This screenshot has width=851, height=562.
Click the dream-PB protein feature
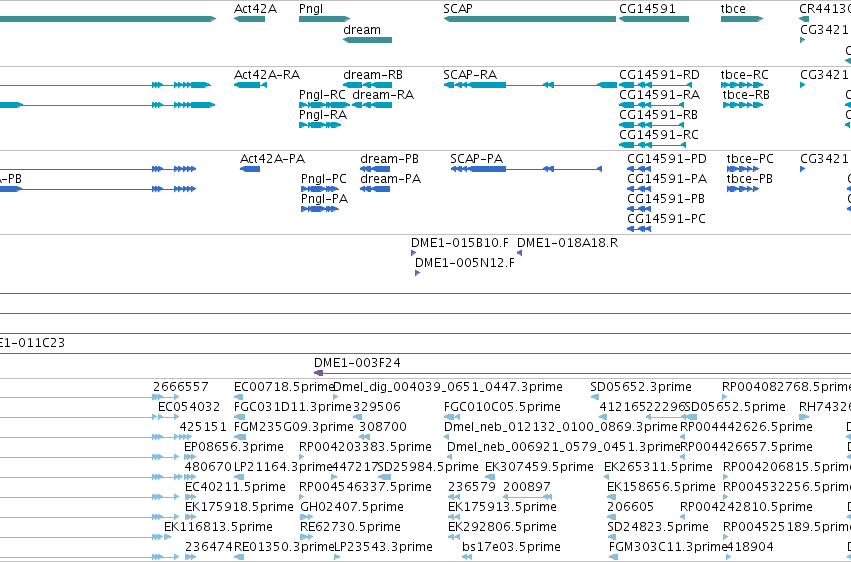click(x=375, y=169)
